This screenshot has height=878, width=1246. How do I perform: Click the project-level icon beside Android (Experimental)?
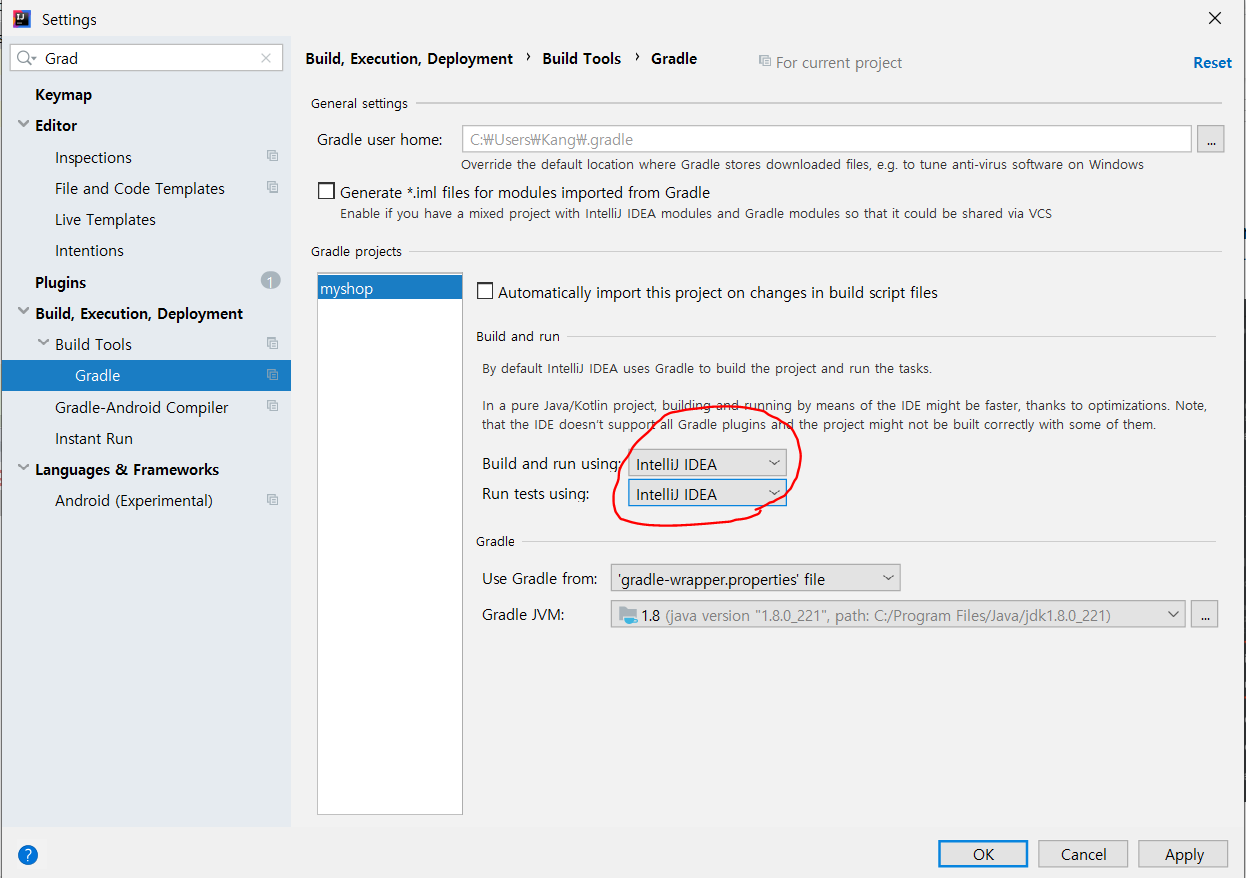[x=272, y=499]
